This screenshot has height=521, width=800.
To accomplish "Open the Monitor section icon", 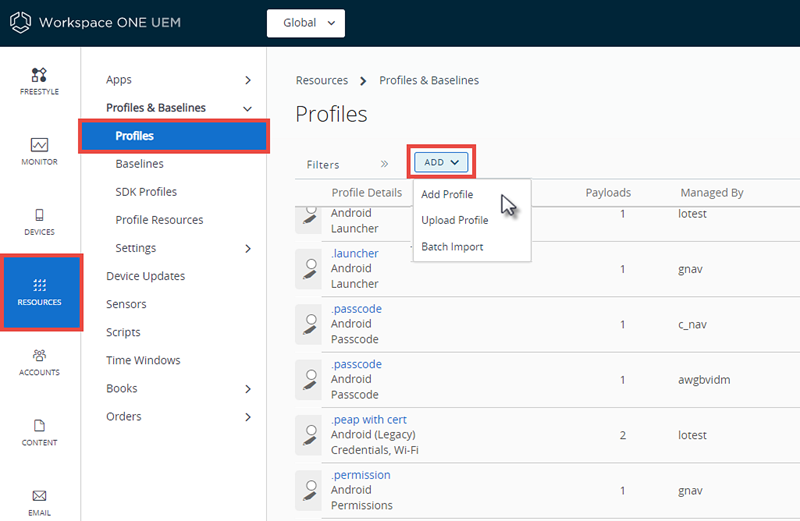I will pos(39,145).
